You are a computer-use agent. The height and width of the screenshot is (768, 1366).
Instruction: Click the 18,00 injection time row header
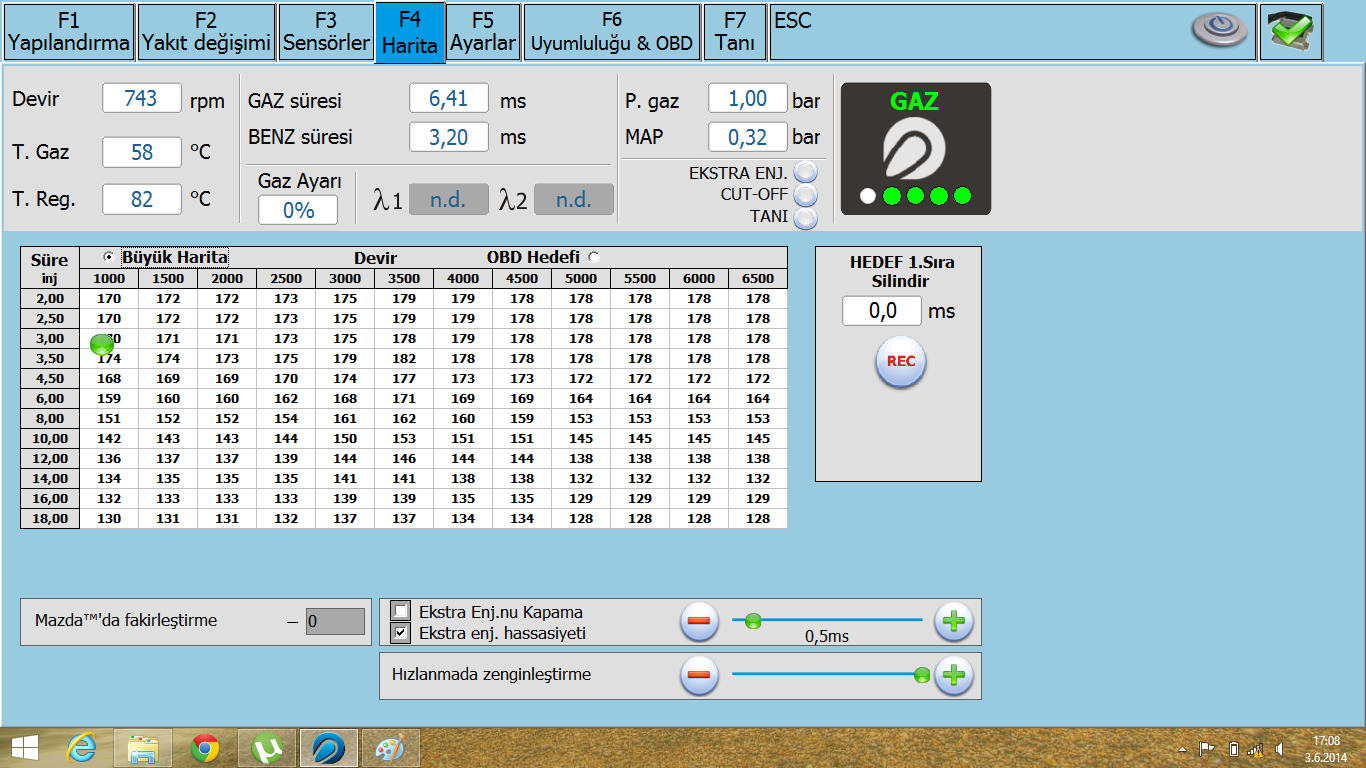pyautogui.click(x=50, y=518)
